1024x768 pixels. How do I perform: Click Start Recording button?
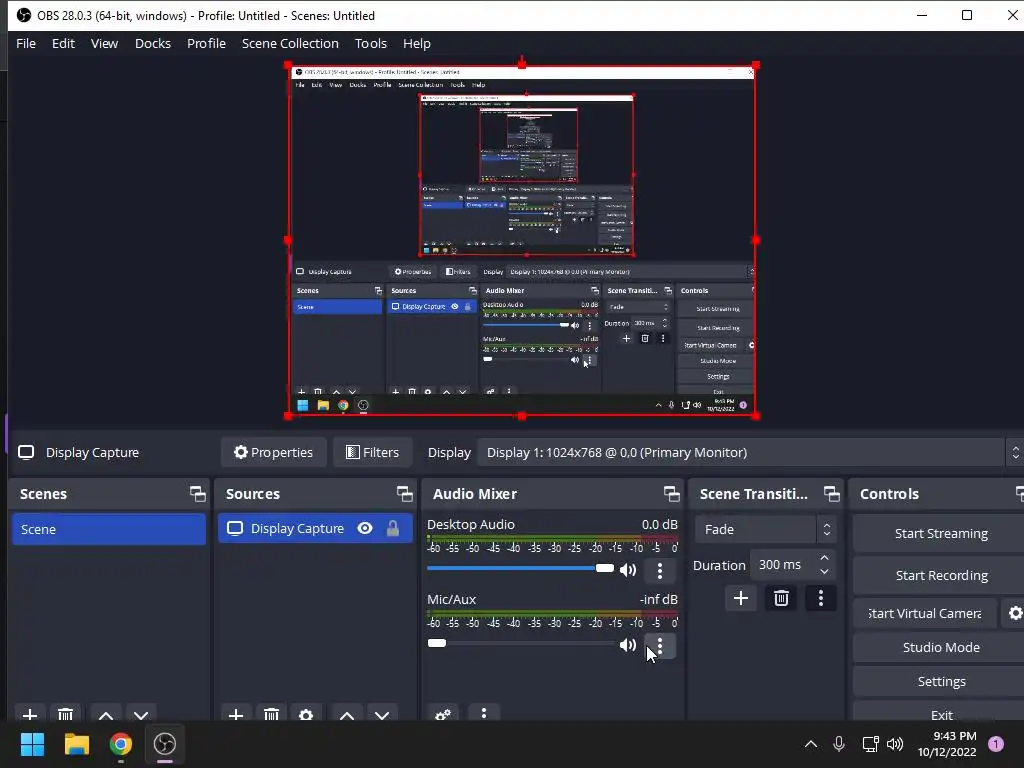pyautogui.click(x=940, y=575)
